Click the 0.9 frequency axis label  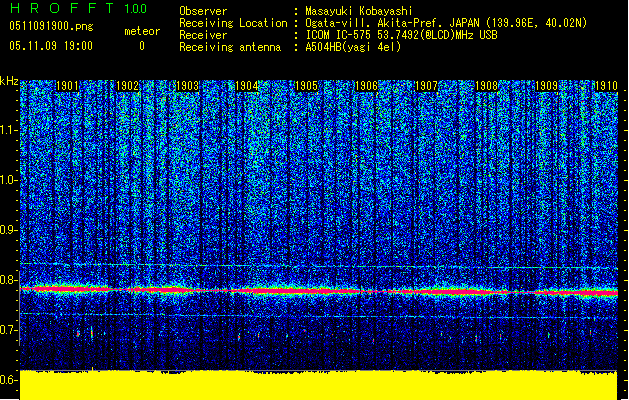coord(9,230)
